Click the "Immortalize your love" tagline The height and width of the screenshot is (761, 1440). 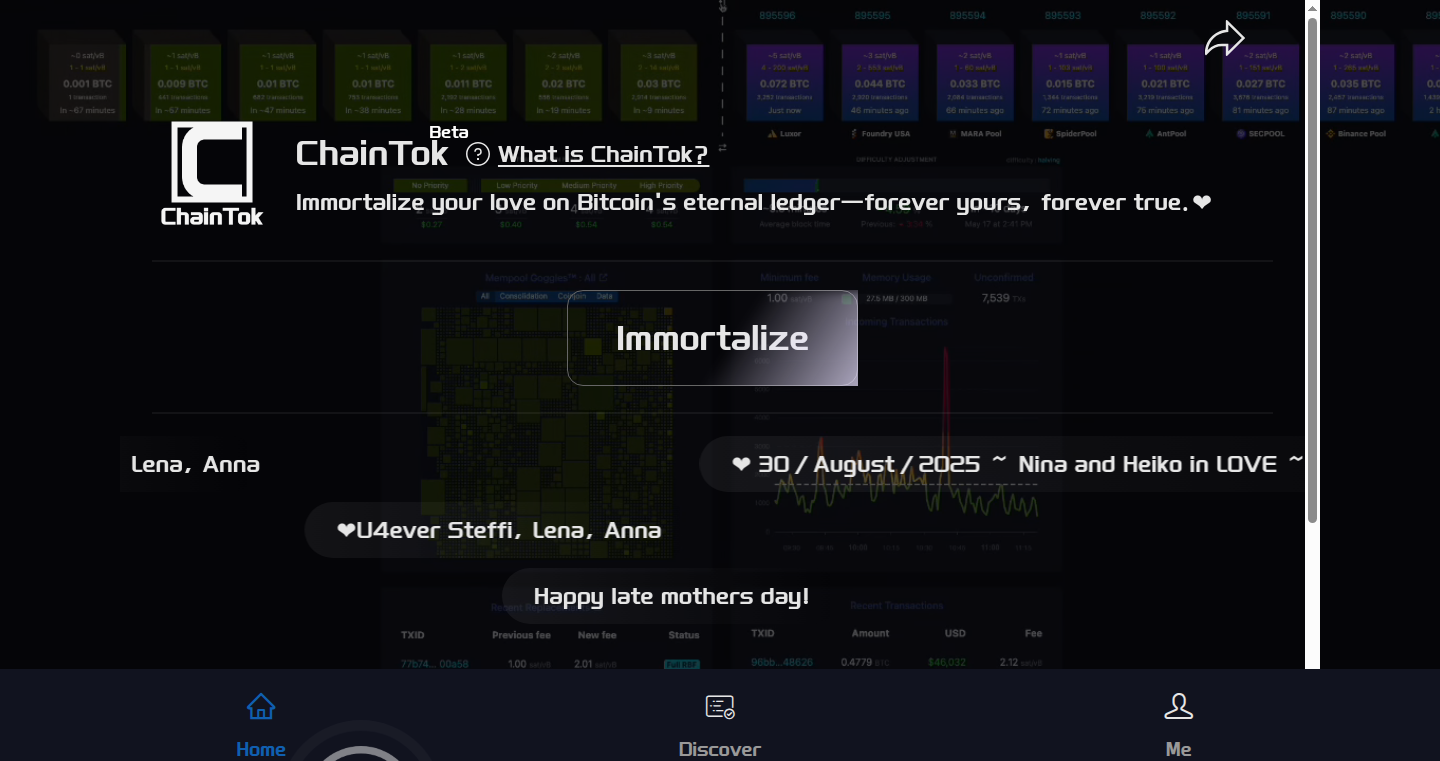754,202
